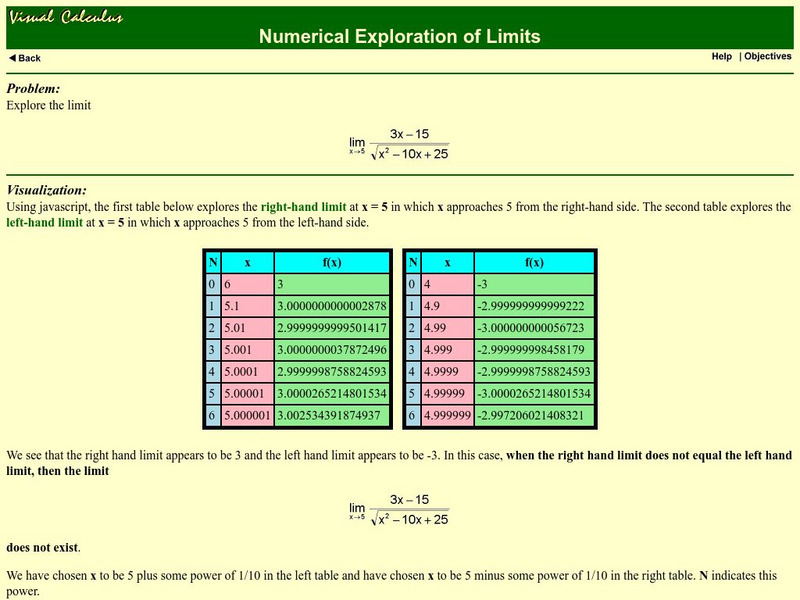Select cell with x value 4.9999
Screen dimensions: 800x600
coord(447,372)
